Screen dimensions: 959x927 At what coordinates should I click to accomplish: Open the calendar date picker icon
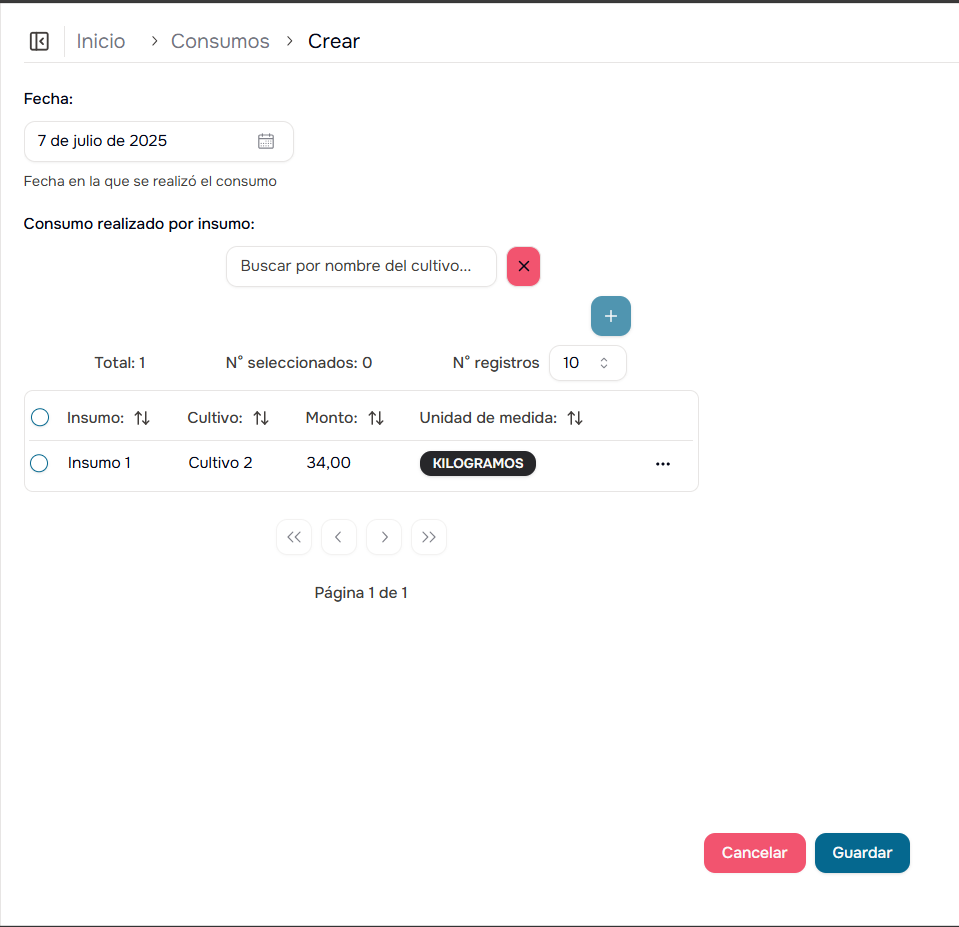pos(266,141)
